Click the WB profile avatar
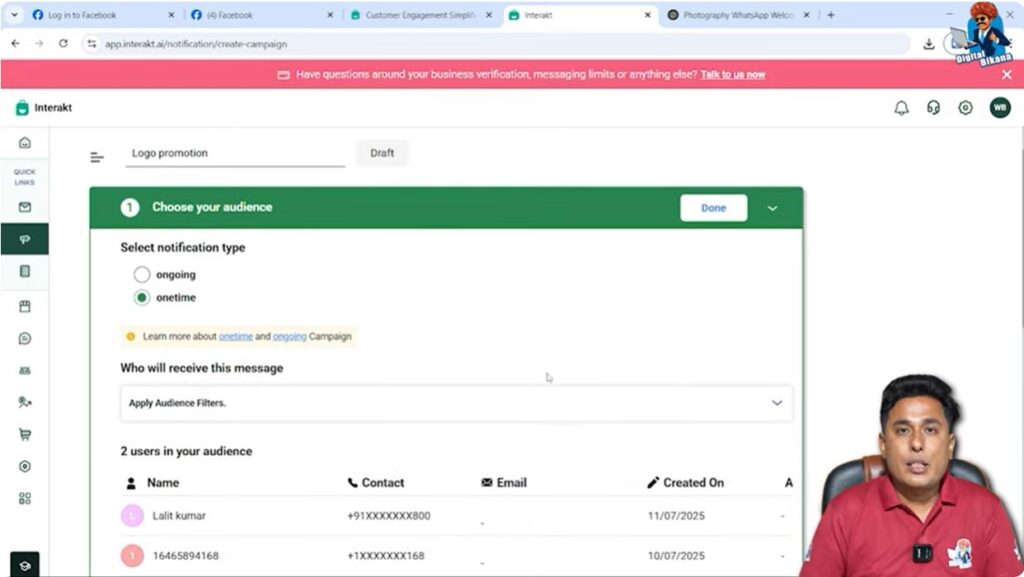This screenshot has width=1024, height=577. [x=1001, y=107]
